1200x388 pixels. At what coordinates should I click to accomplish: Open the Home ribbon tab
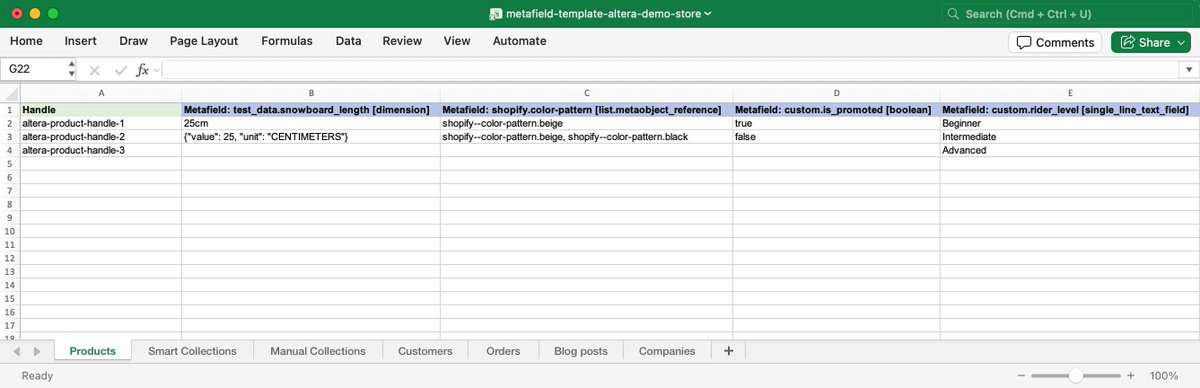click(26, 41)
